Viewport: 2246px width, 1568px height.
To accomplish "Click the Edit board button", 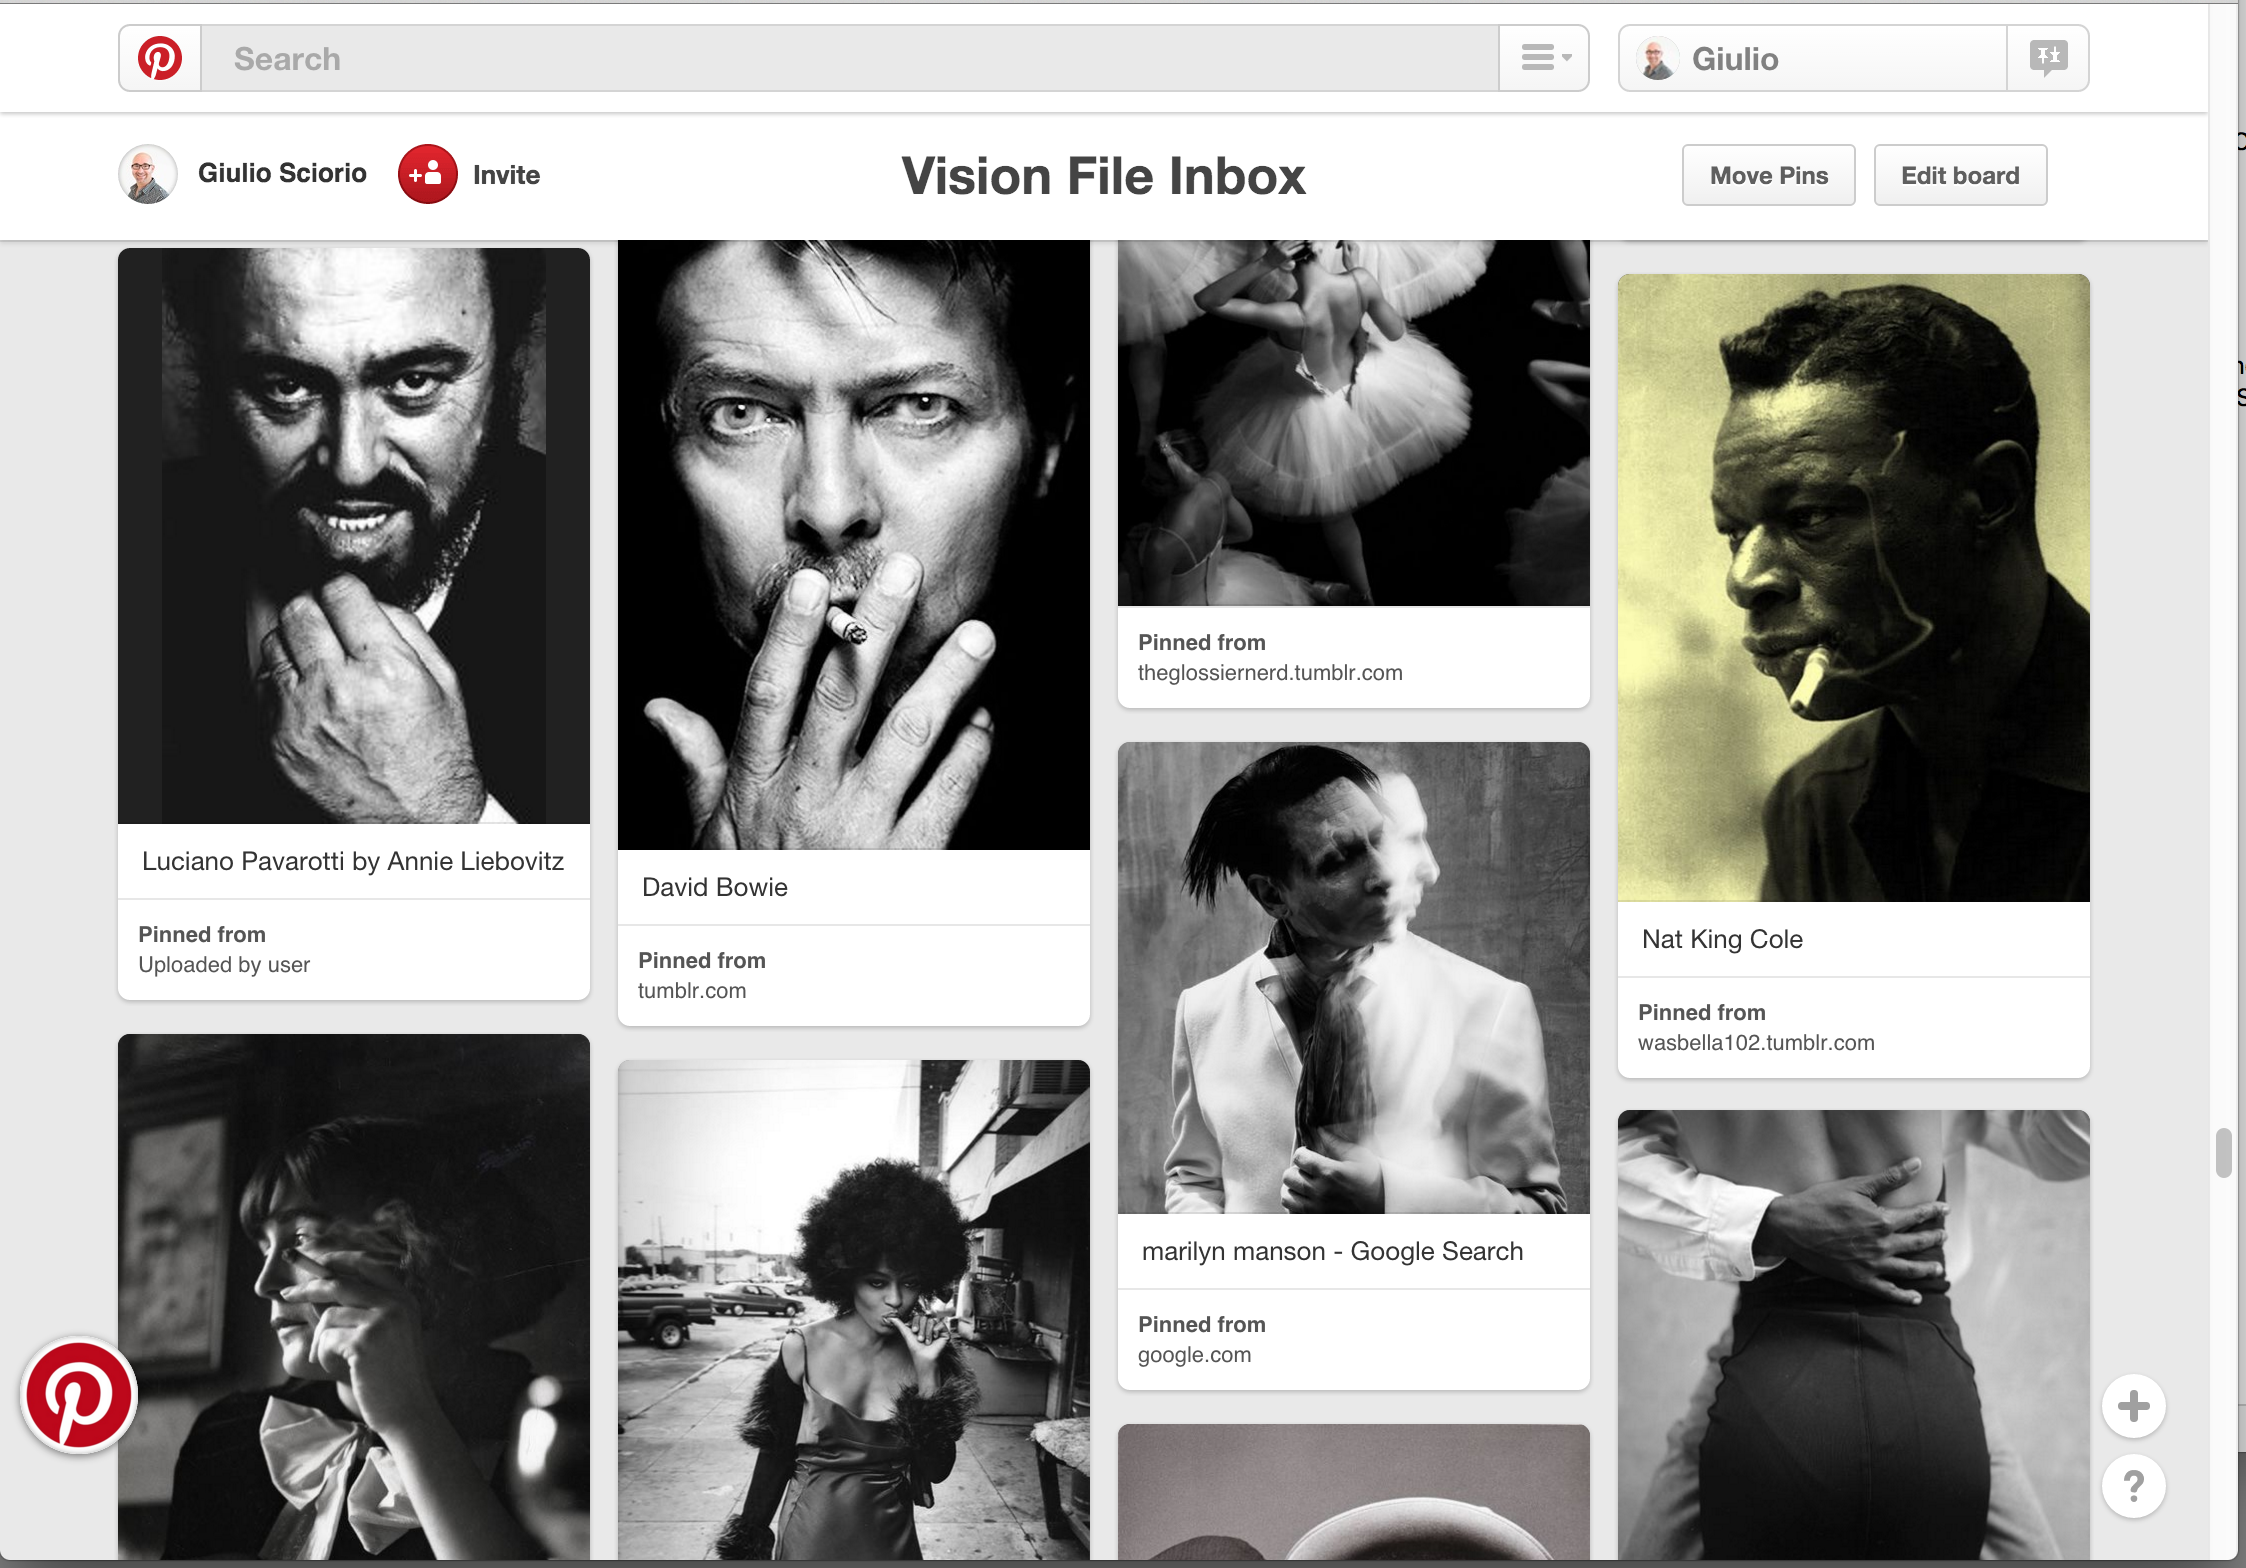I will (1960, 175).
